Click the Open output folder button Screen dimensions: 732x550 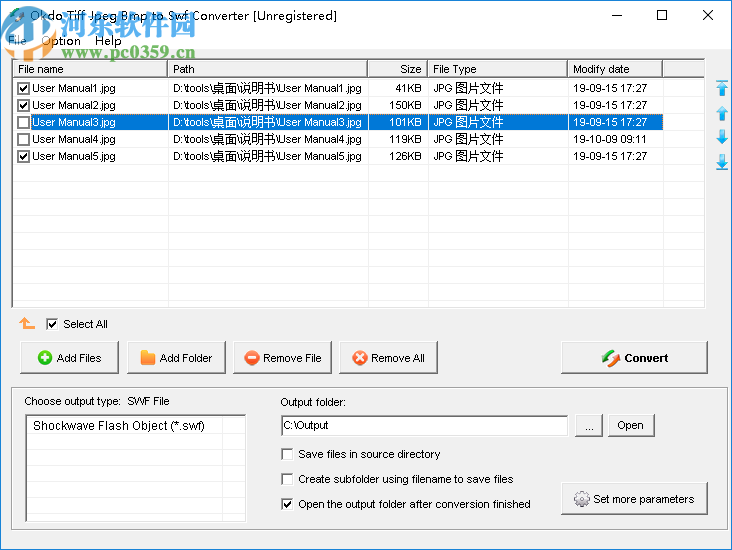pos(631,425)
